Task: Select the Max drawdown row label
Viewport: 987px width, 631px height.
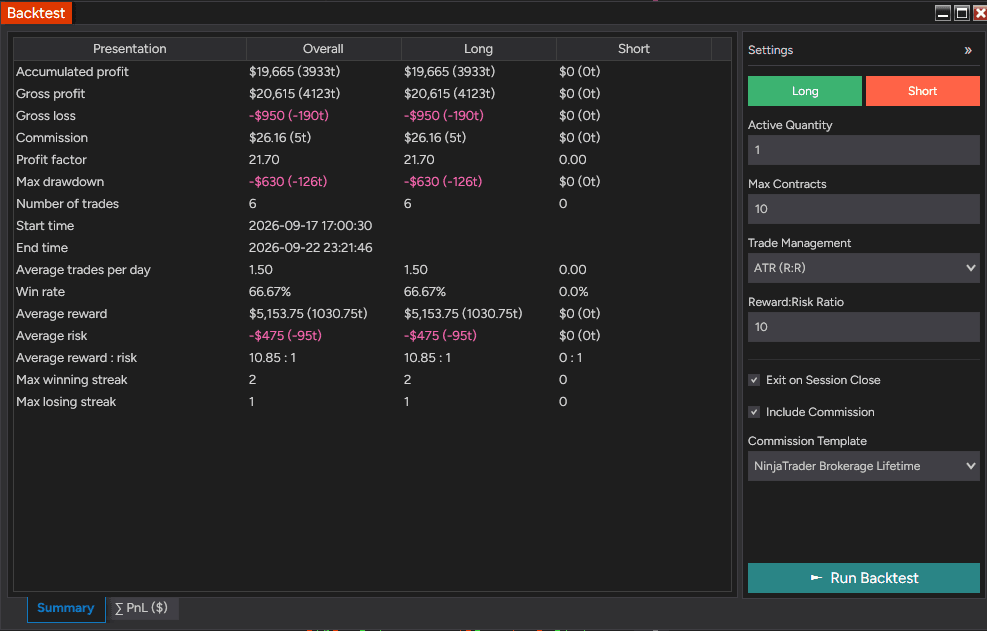Action: [x=60, y=182]
